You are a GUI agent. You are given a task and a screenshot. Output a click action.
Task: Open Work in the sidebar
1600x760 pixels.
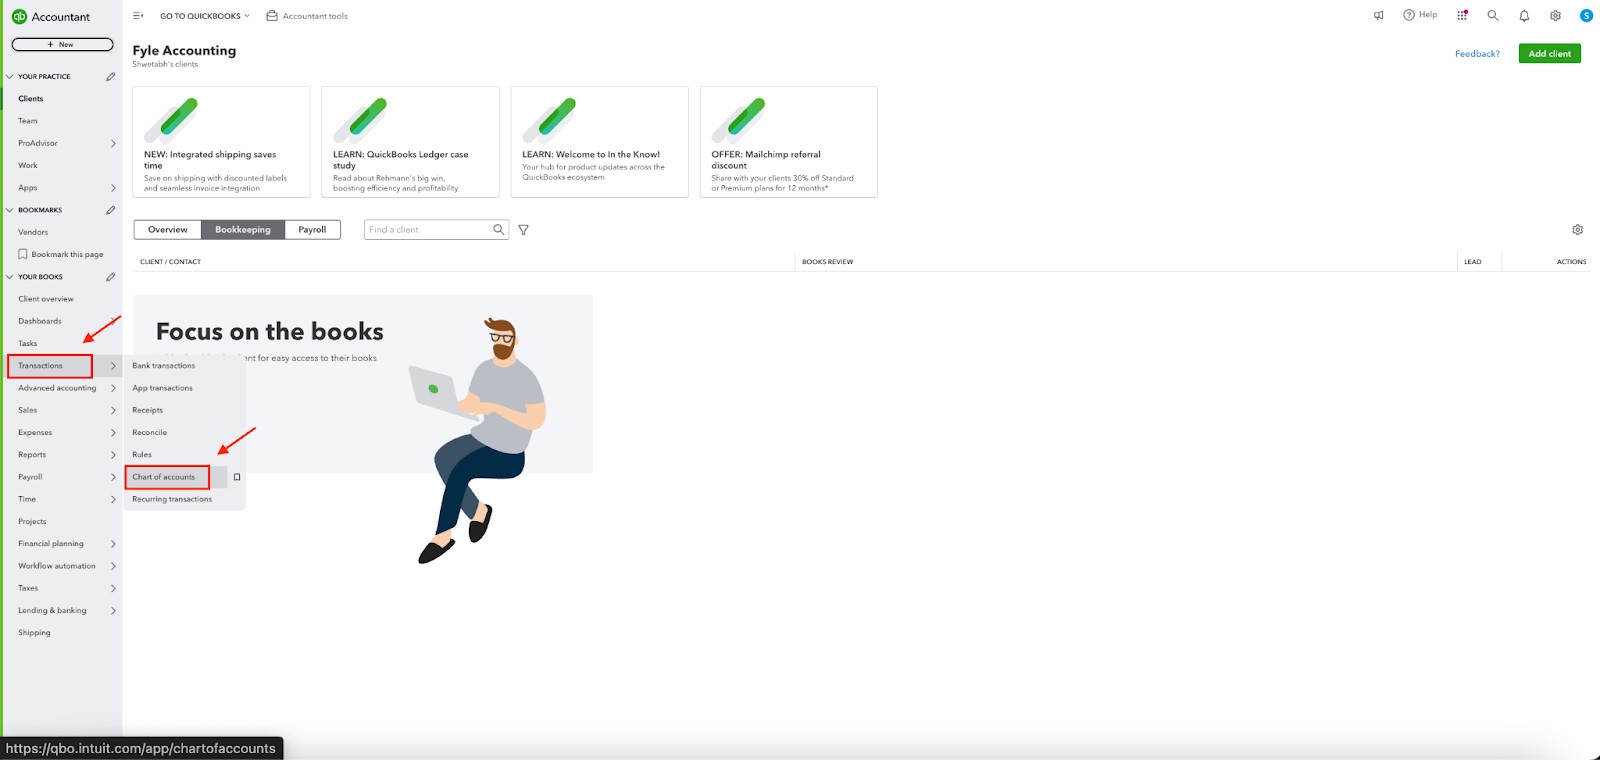(28, 166)
